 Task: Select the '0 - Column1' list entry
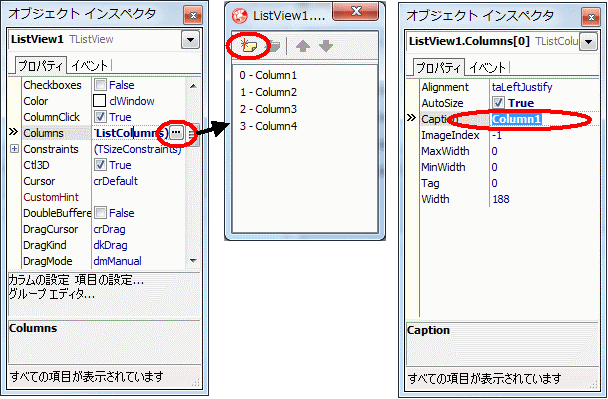click(268, 75)
